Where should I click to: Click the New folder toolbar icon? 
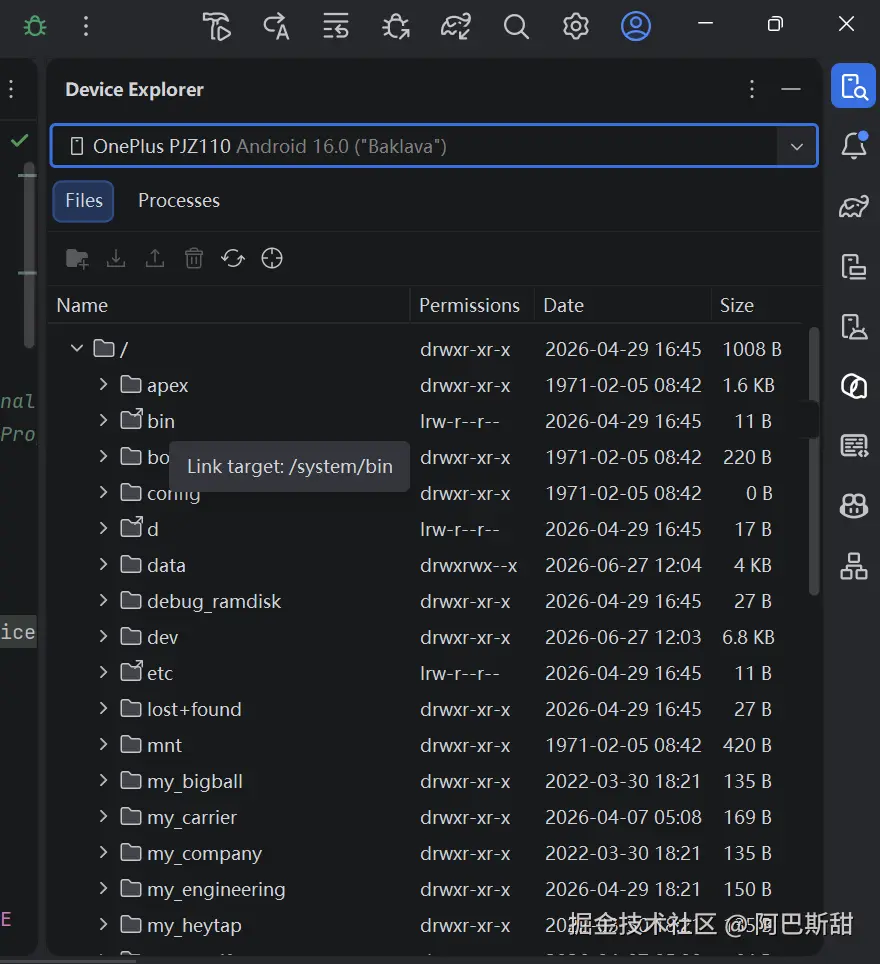(77, 258)
